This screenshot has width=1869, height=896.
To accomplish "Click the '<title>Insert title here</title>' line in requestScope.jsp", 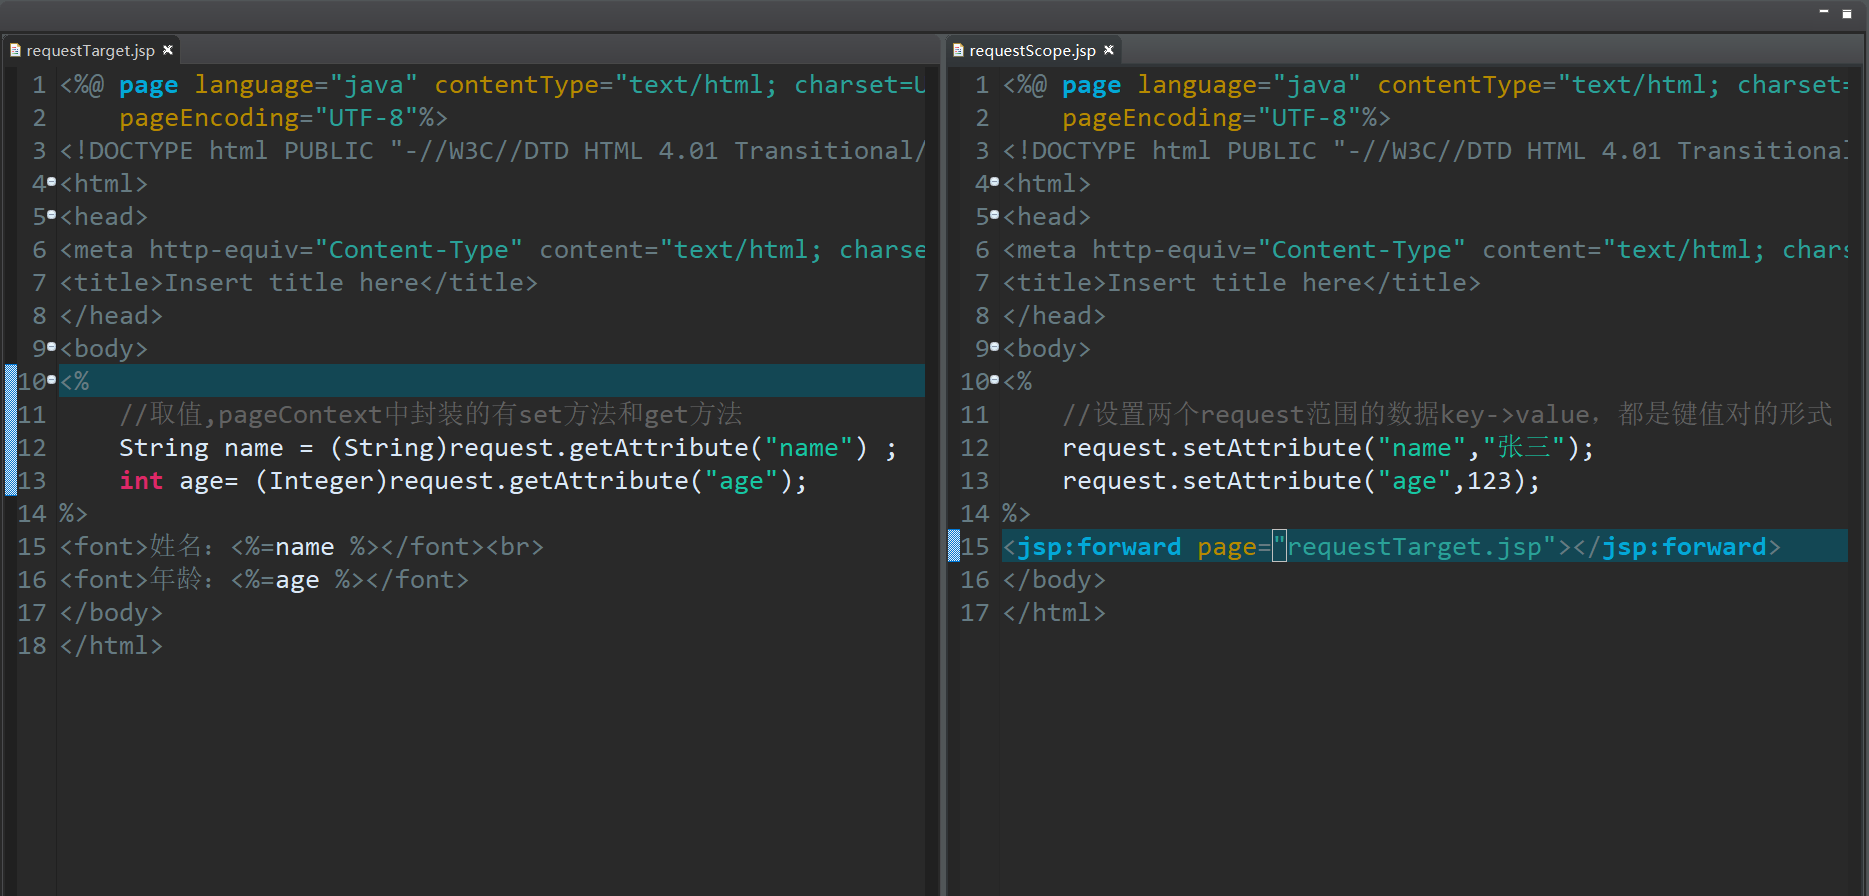I will click(1241, 282).
